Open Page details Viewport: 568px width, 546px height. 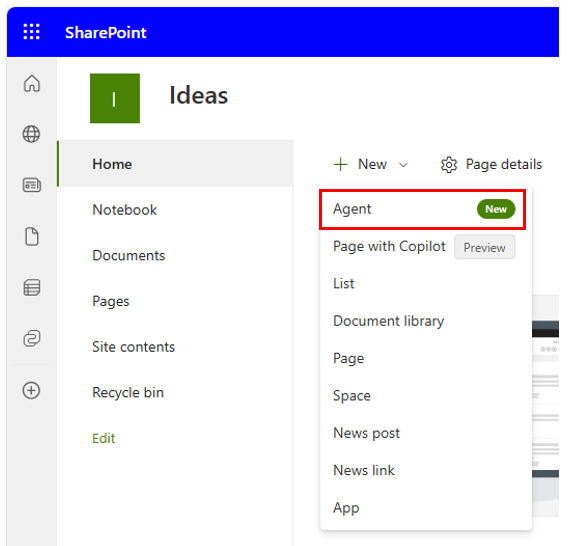point(492,164)
